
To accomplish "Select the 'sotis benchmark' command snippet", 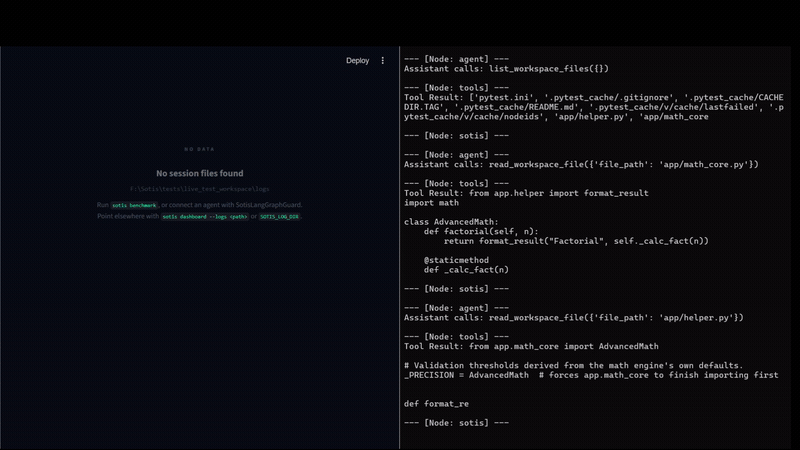I will click(x=134, y=205).
